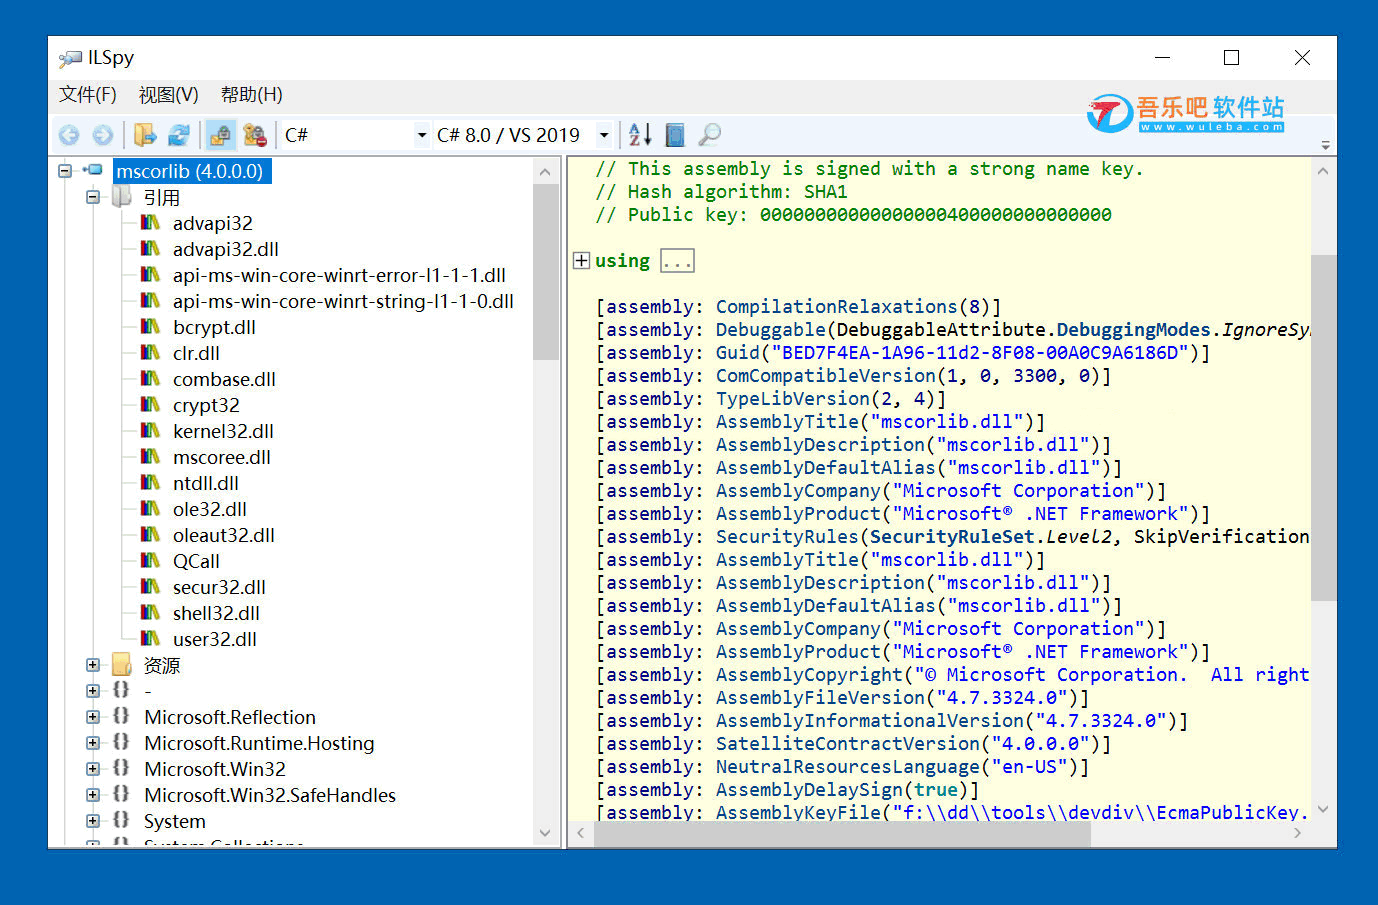Expand the 资源 resources node
The image size is (1378, 905).
pyautogui.click(x=93, y=665)
